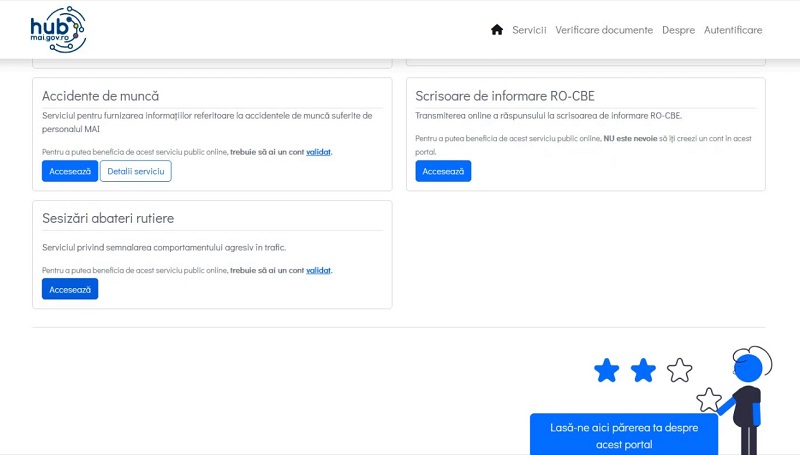Click the first filled blue star
The image size is (800, 455).
click(x=607, y=371)
